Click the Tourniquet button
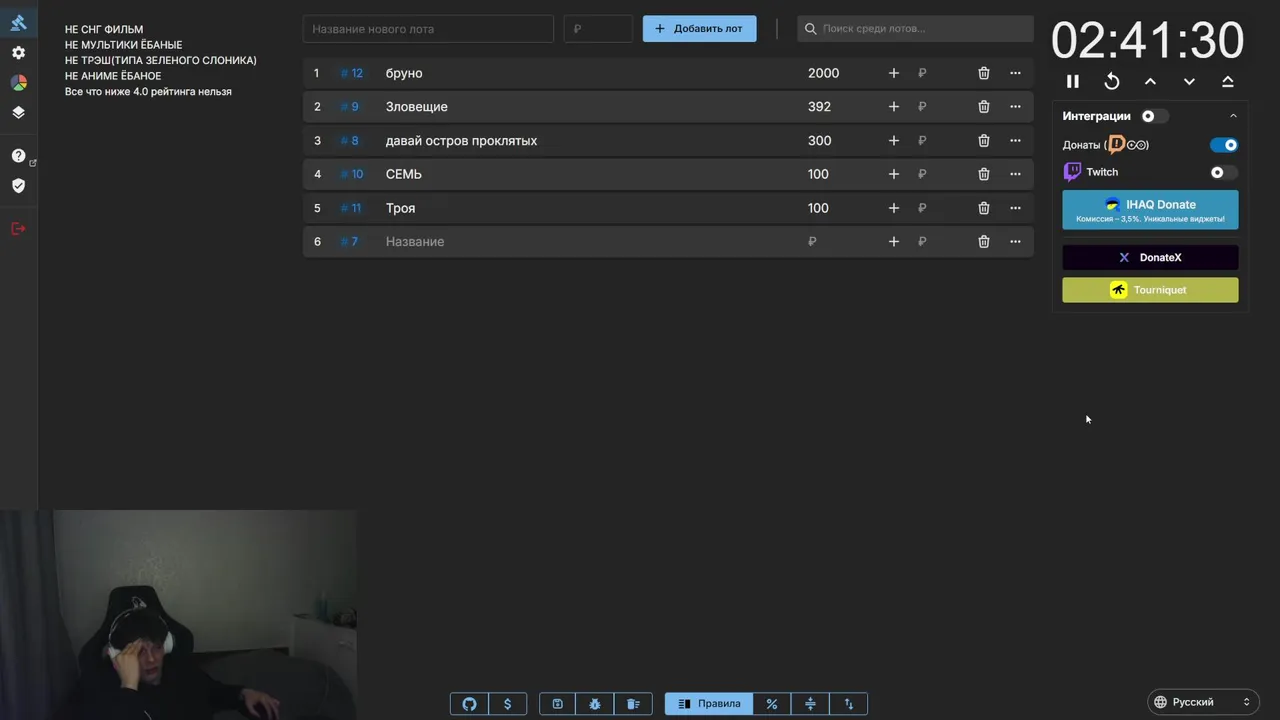This screenshot has height=720, width=1280. tap(1150, 290)
